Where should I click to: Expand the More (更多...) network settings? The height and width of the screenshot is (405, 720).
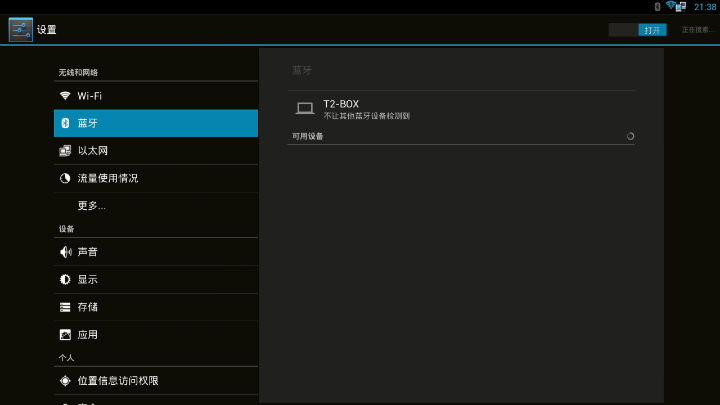tap(92, 206)
